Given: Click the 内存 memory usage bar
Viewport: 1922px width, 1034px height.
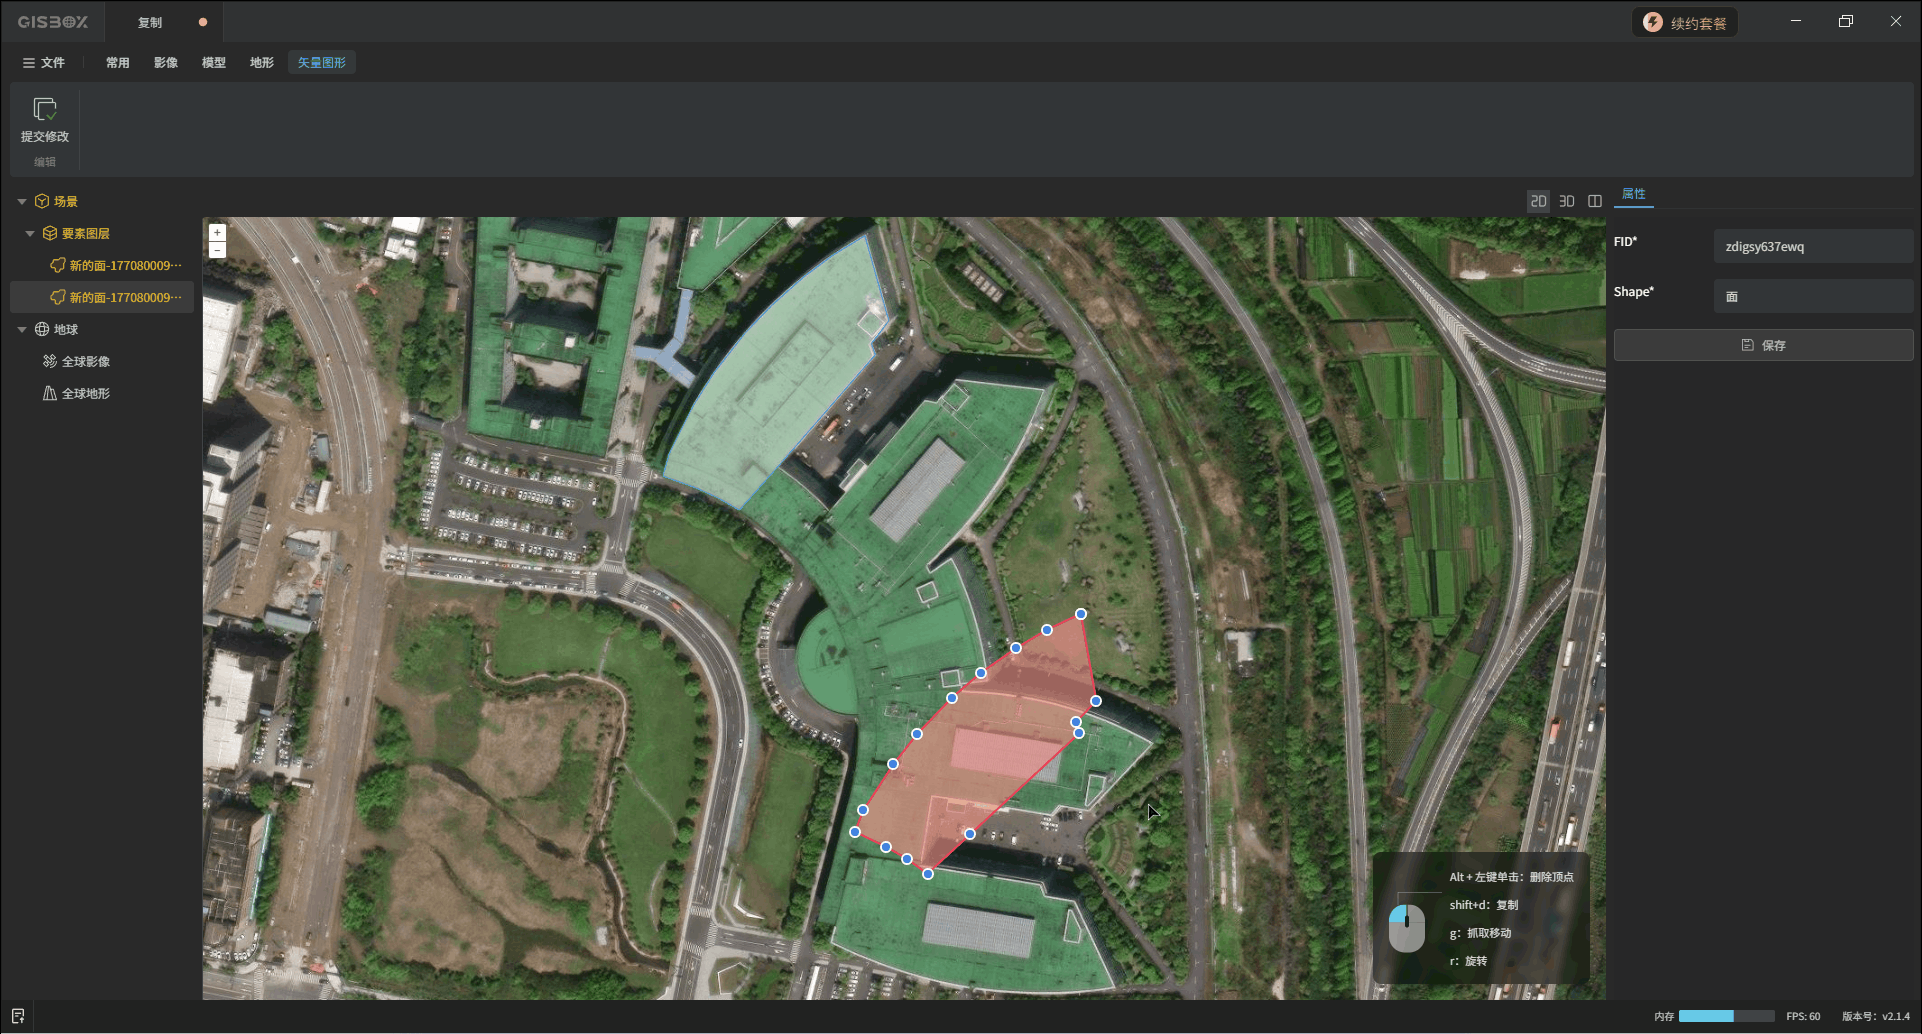Looking at the screenshot, I should pyautogui.click(x=1726, y=1016).
